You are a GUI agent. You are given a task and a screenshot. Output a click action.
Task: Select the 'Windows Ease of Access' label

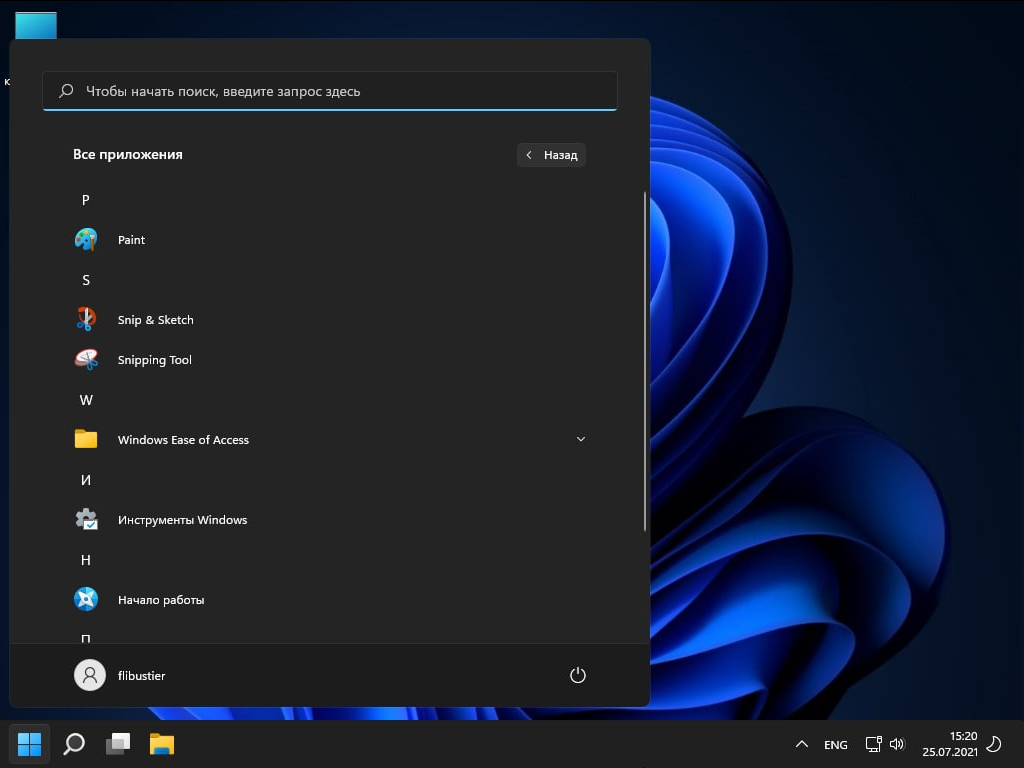coord(183,440)
